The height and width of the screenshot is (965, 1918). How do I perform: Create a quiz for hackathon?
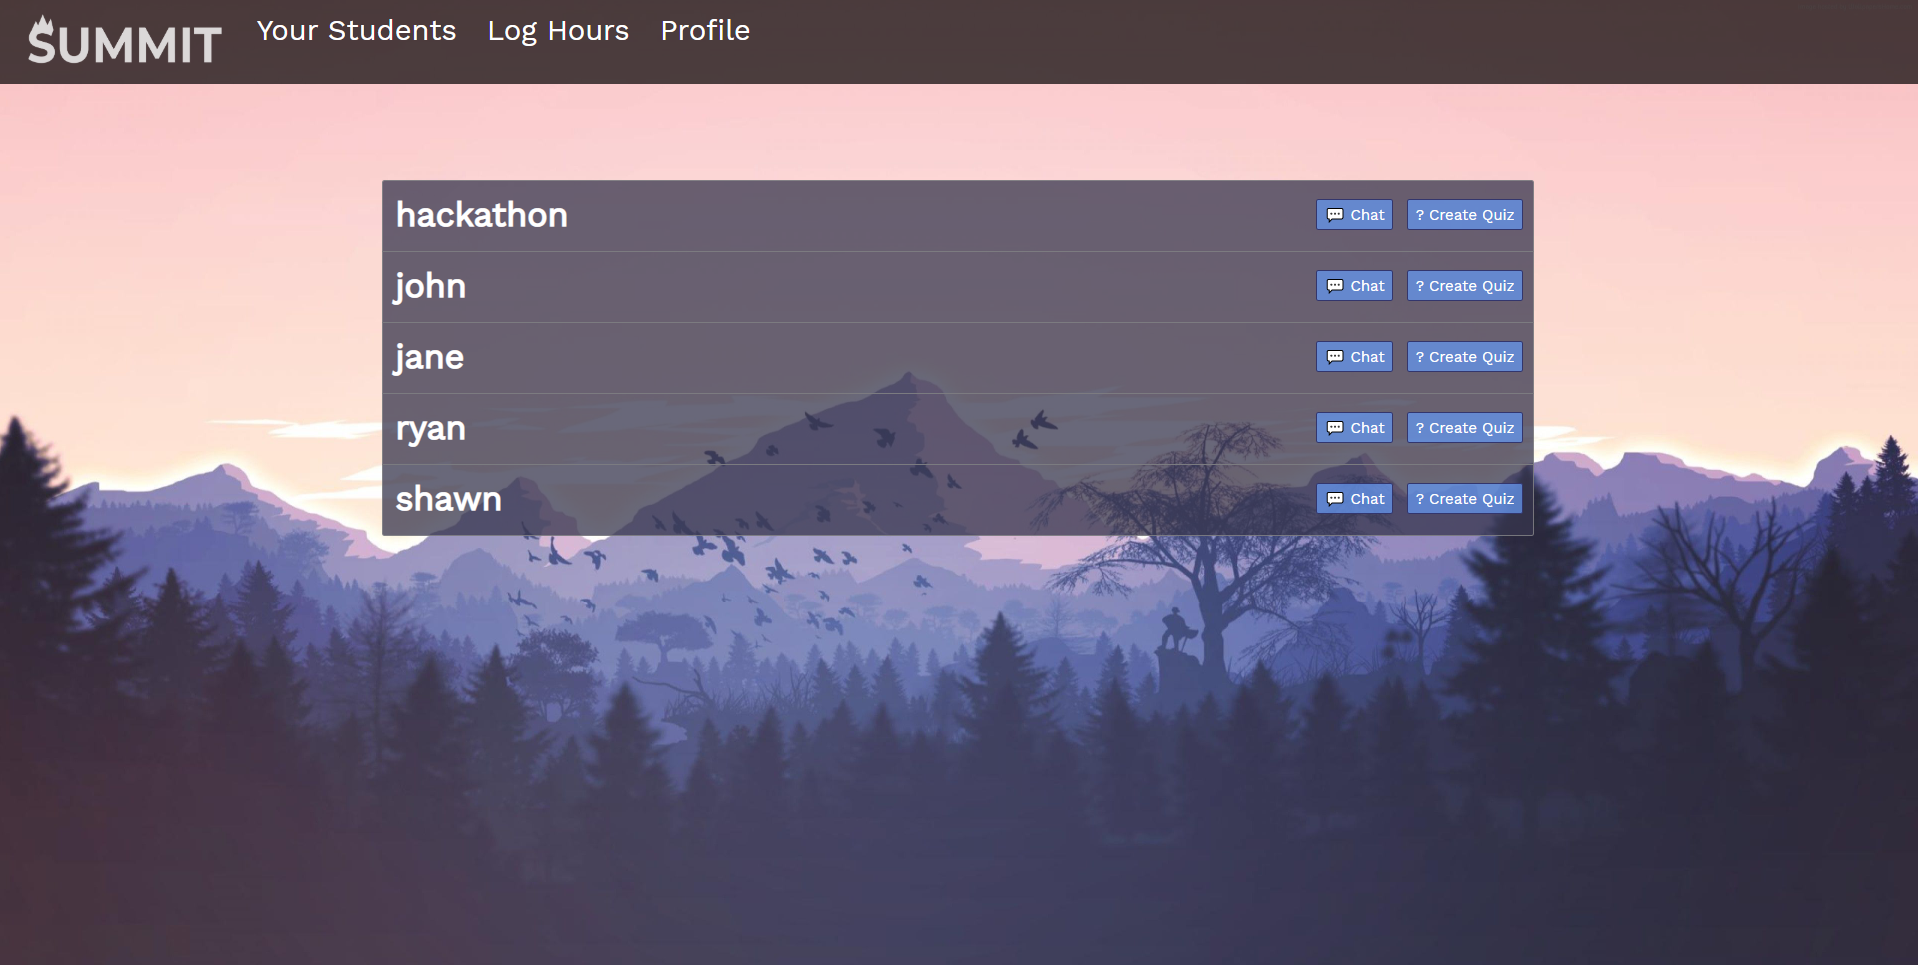tap(1464, 215)
